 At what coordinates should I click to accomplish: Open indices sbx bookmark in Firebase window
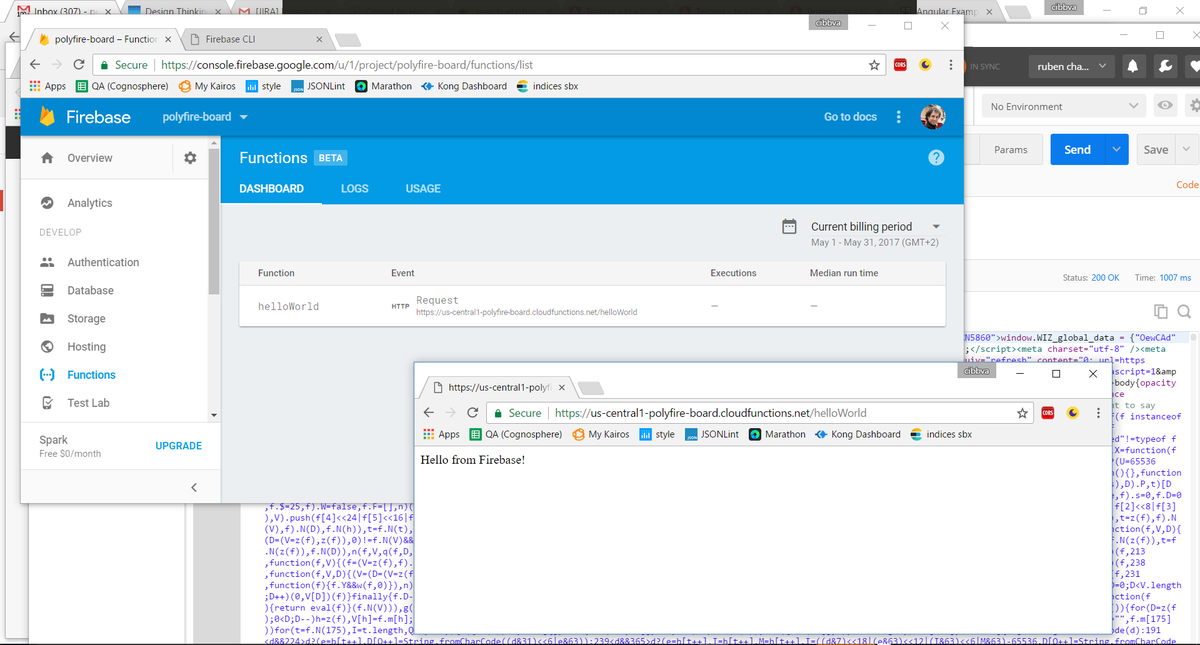[x=547, y=86]
